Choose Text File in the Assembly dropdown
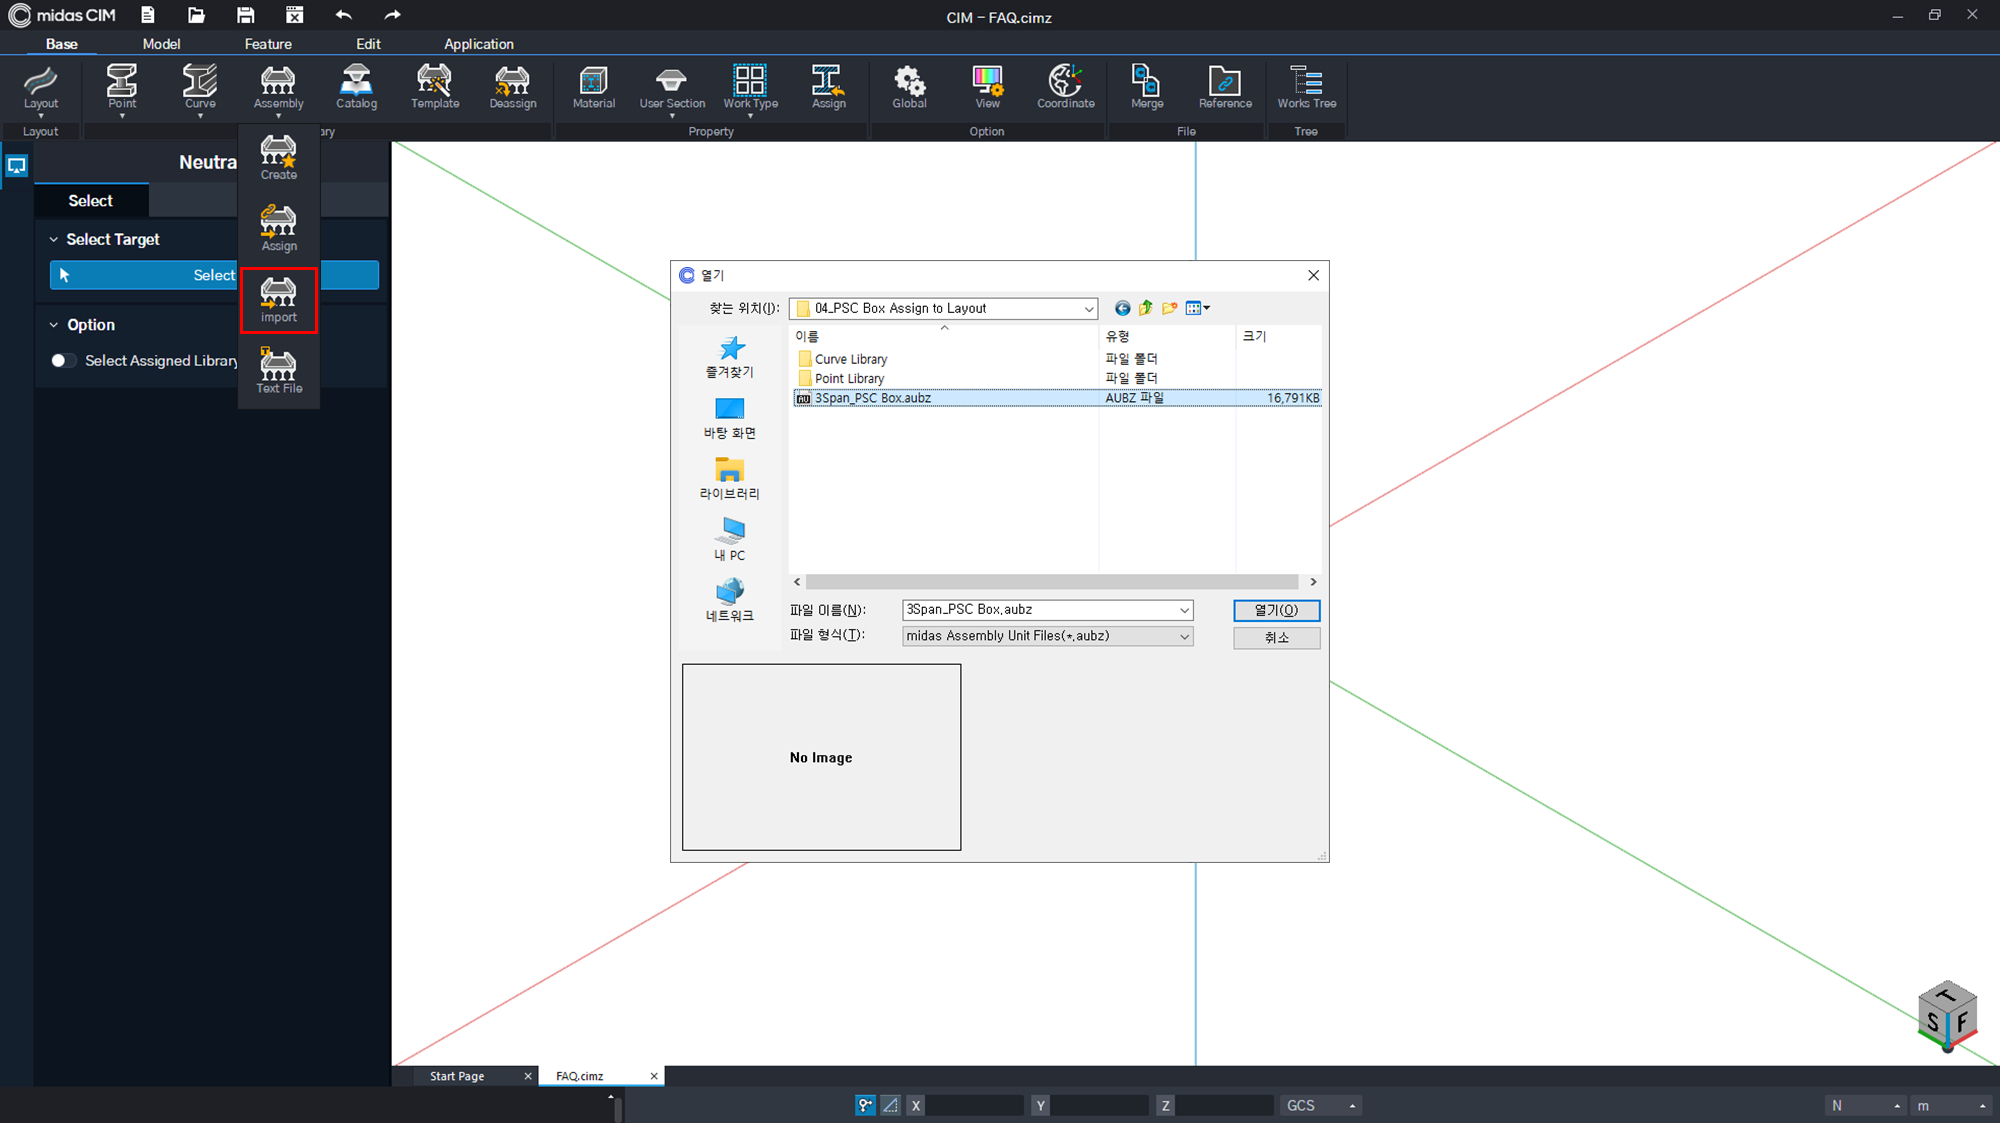 pyautogui.click(x=279, y=371)
